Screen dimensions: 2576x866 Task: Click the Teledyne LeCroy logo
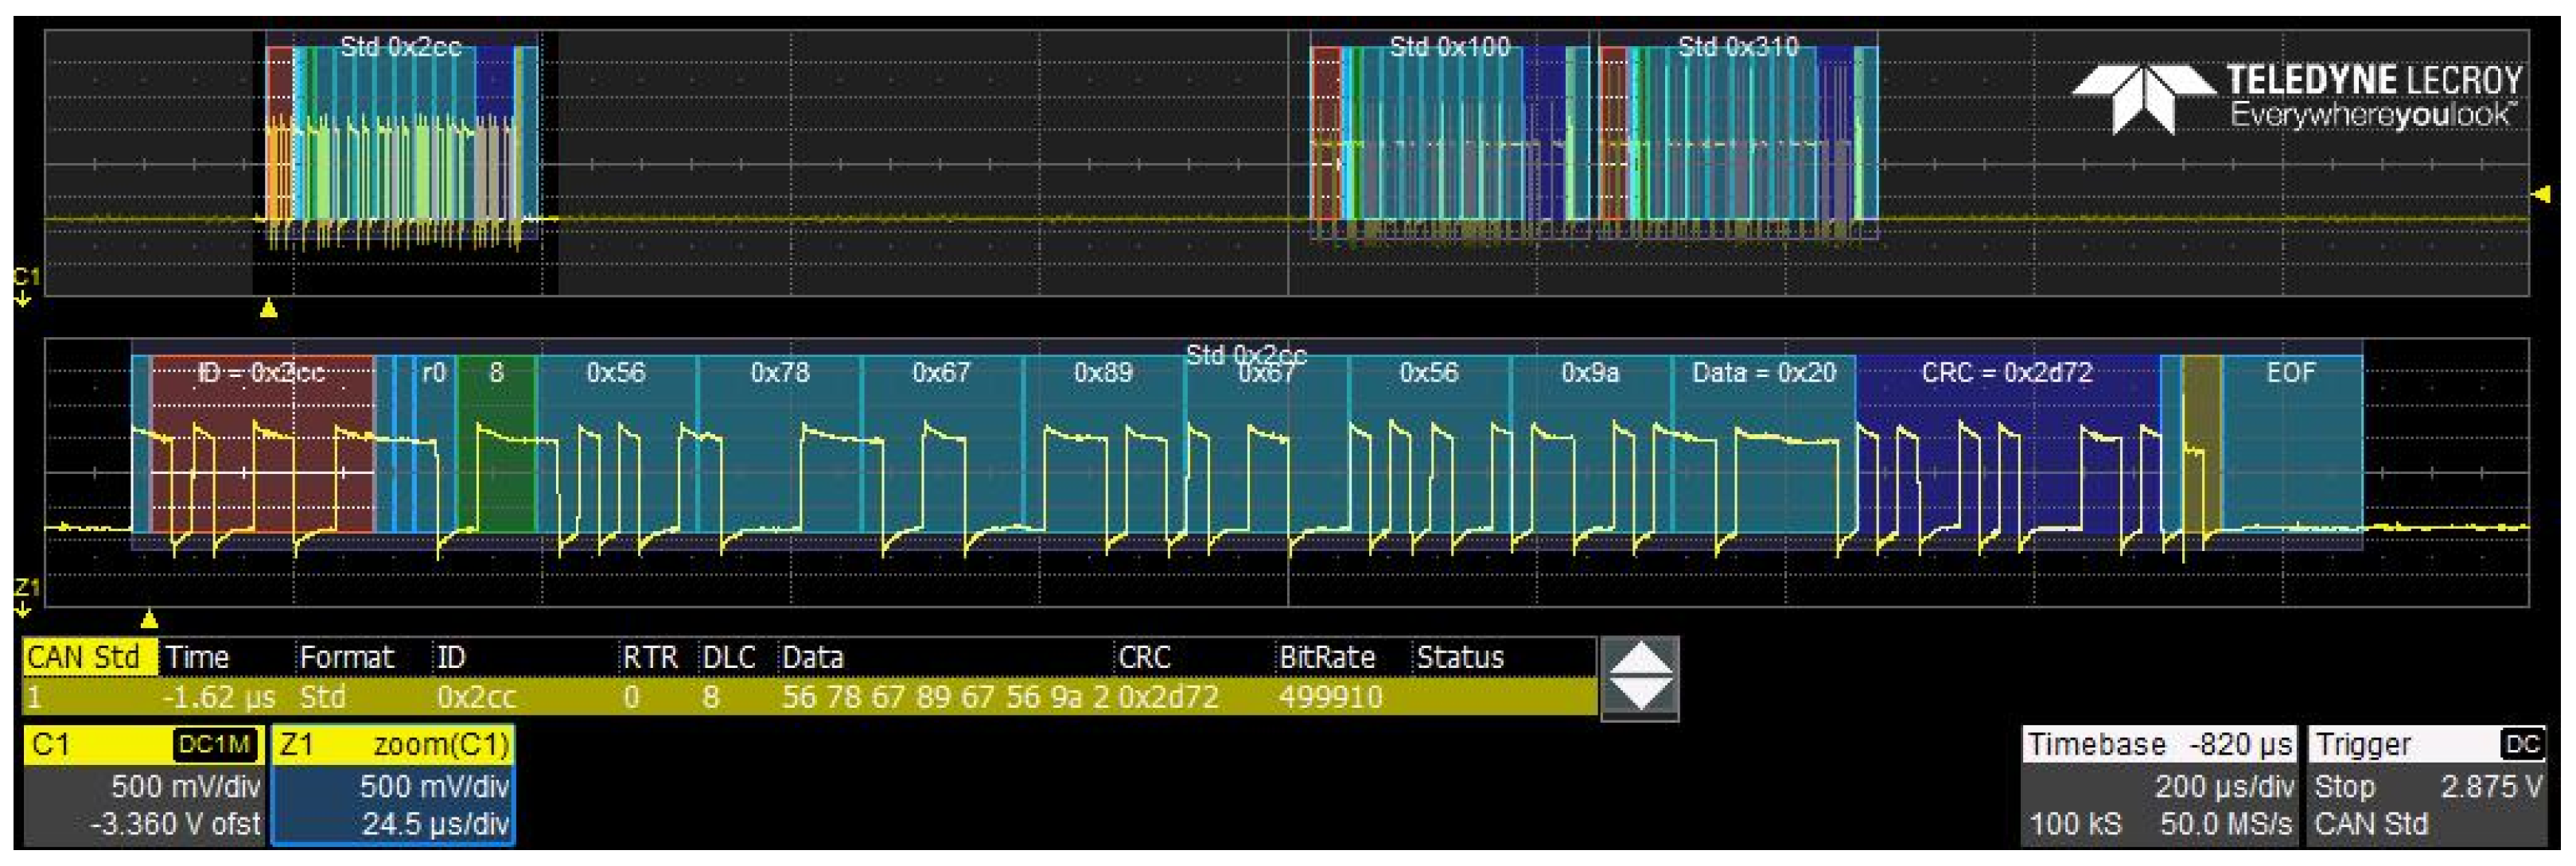(x=2295, y=97)
